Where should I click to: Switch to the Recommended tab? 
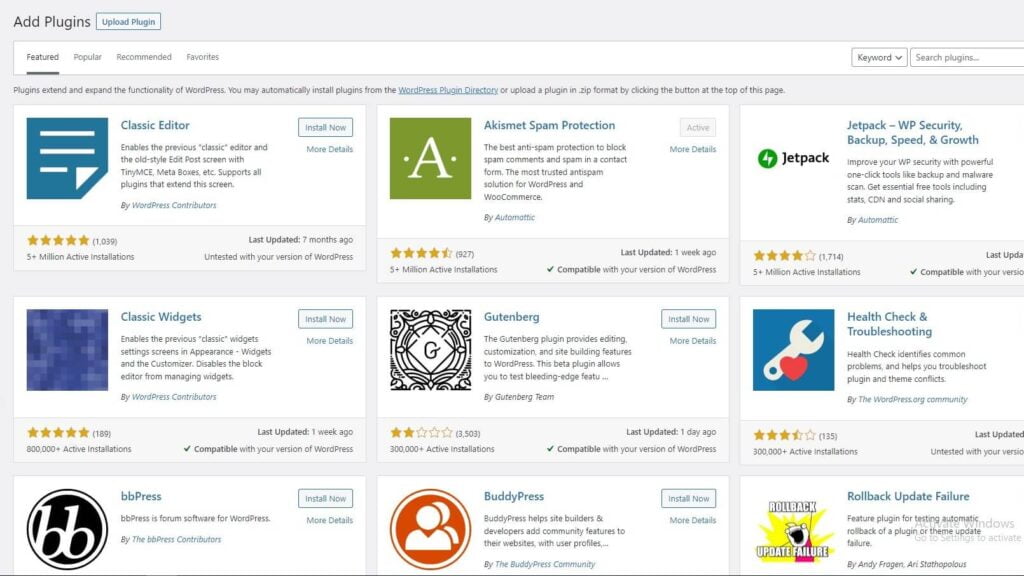(144, 57)
